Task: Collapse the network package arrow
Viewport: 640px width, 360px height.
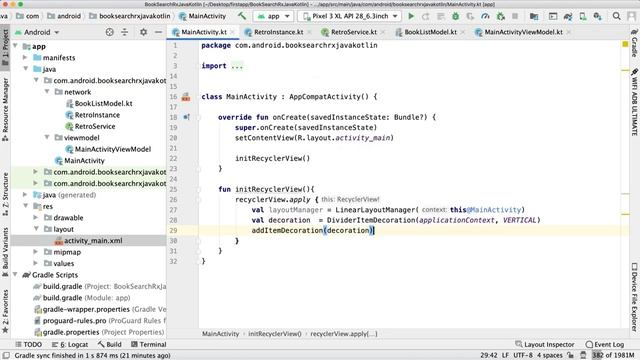Action: [x=47, y=92]
